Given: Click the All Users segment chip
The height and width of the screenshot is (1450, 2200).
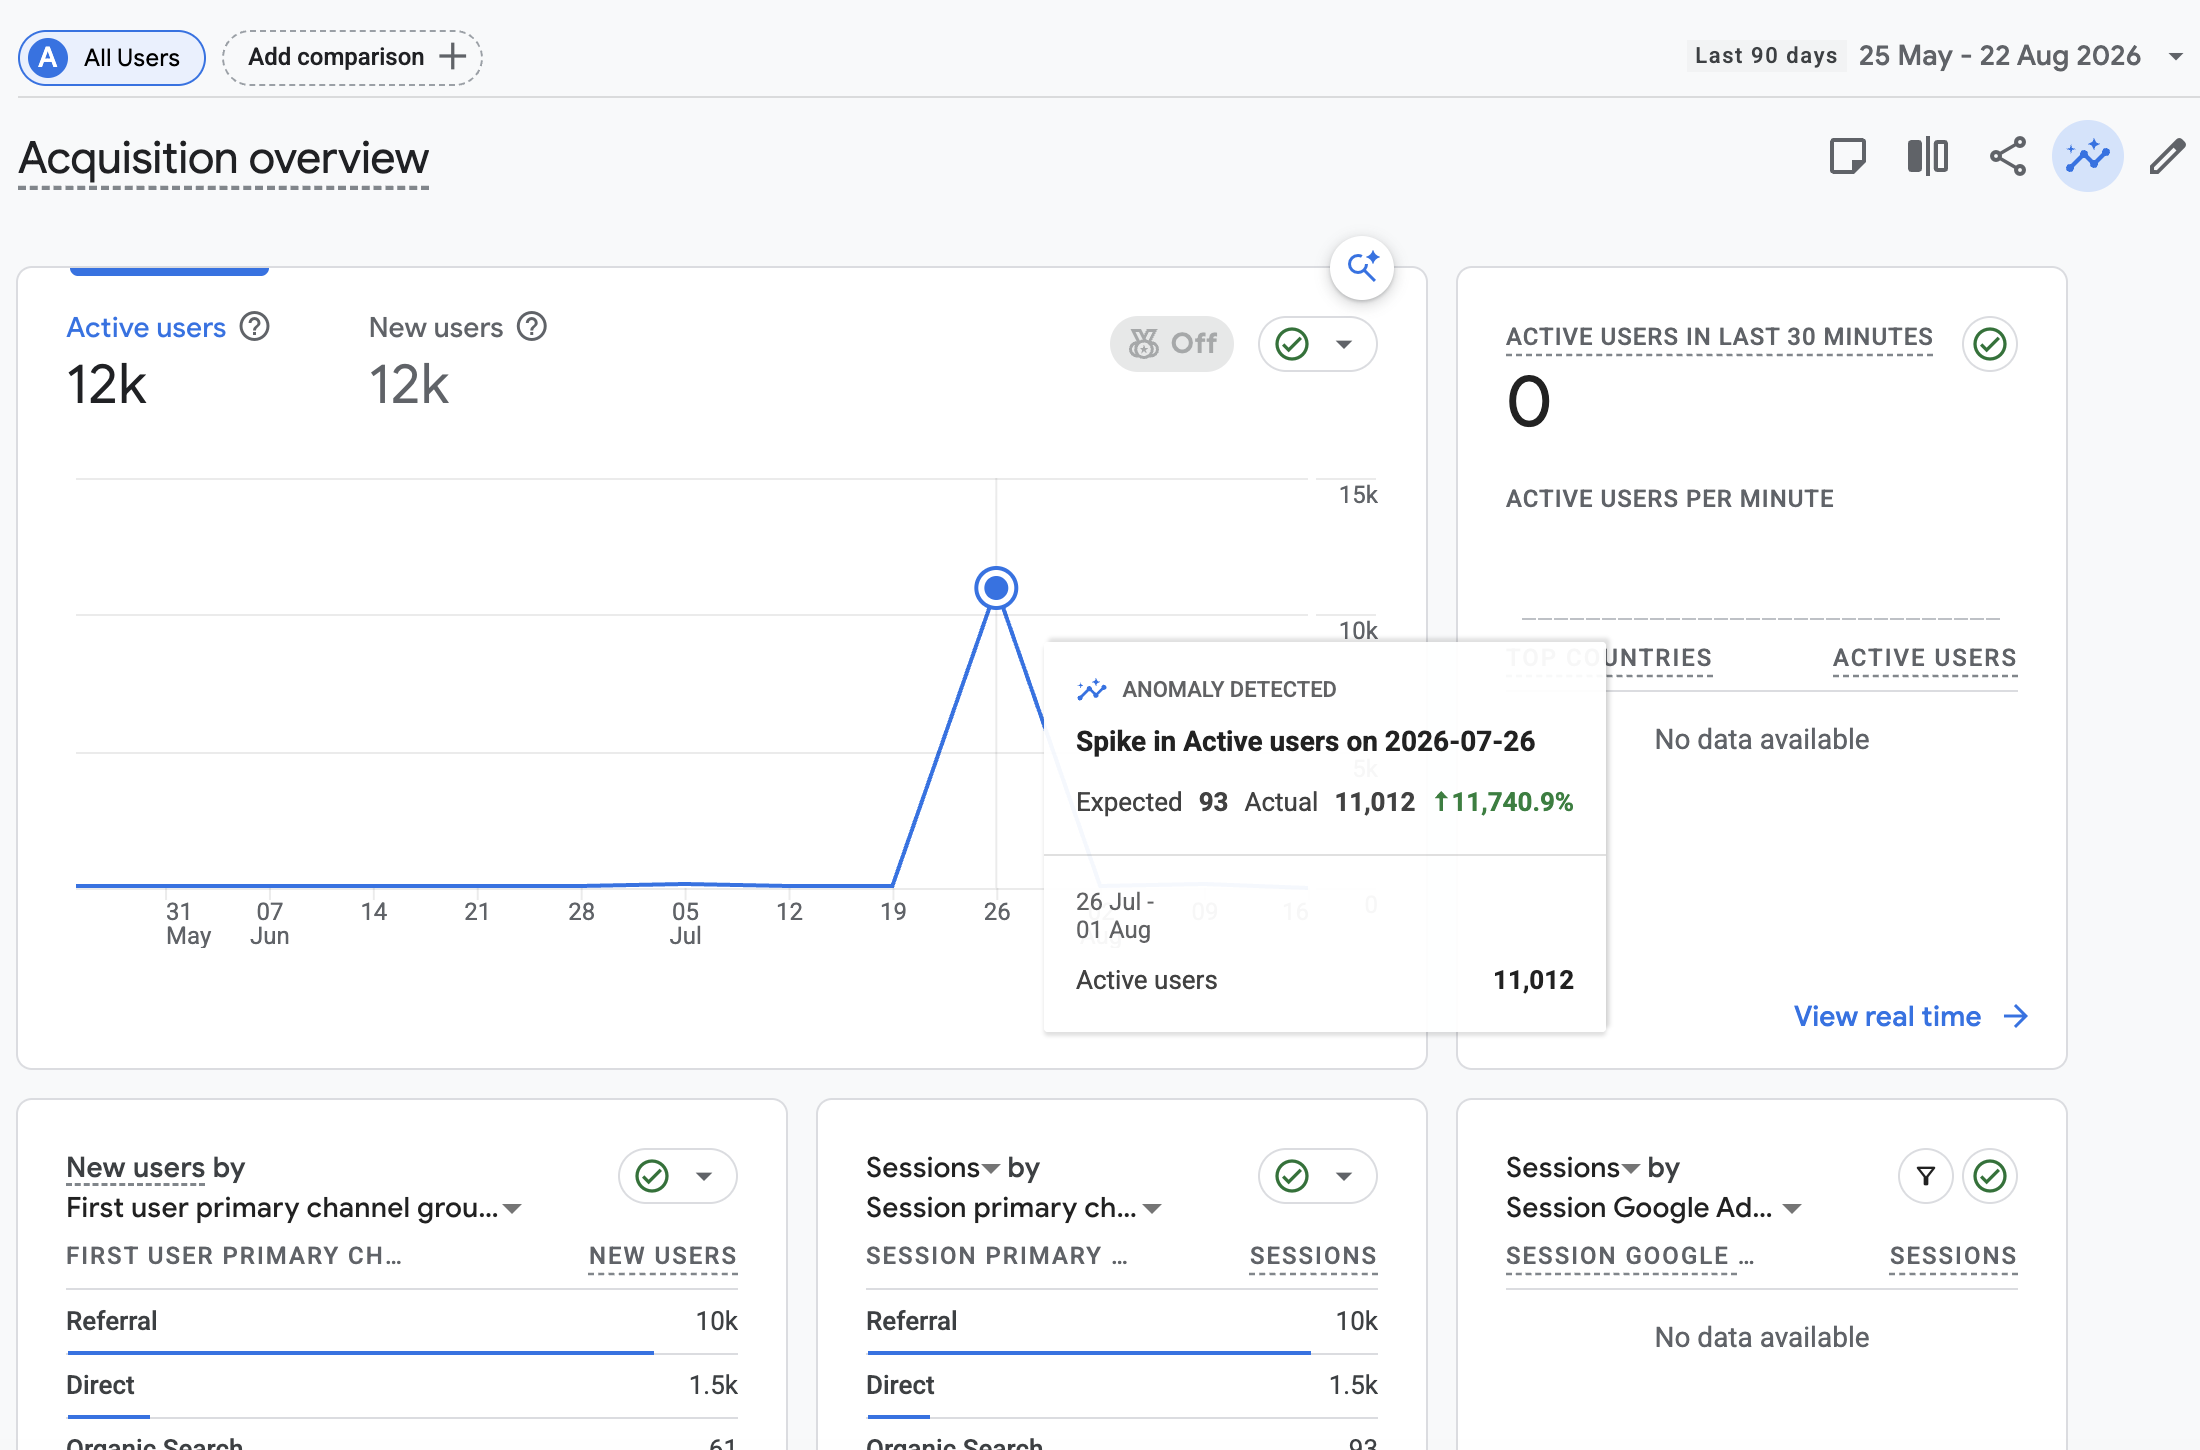Looking at the screenshot, I should pyautogui.click(x=112, y=58).
